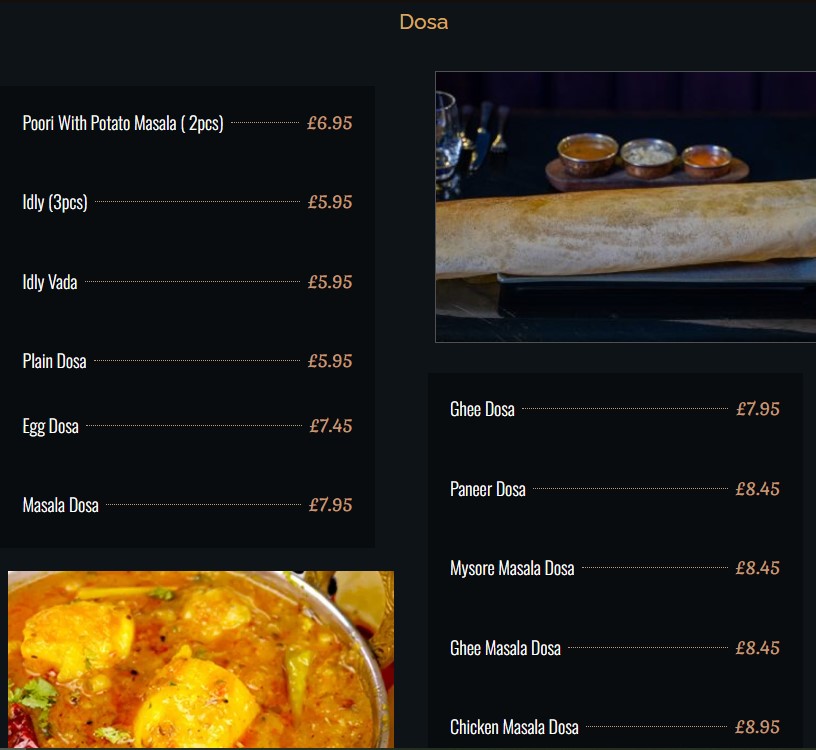This screenshot has width=816, height=750.
Task: Open the potato curry photo
Action: (201, 660)
